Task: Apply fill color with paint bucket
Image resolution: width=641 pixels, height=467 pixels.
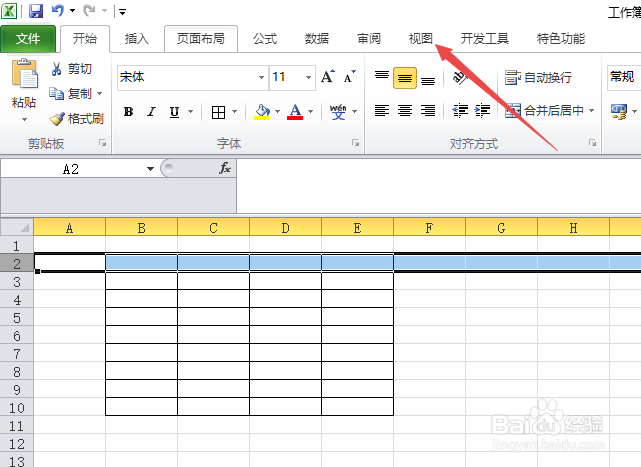Action: coord(262,111)
